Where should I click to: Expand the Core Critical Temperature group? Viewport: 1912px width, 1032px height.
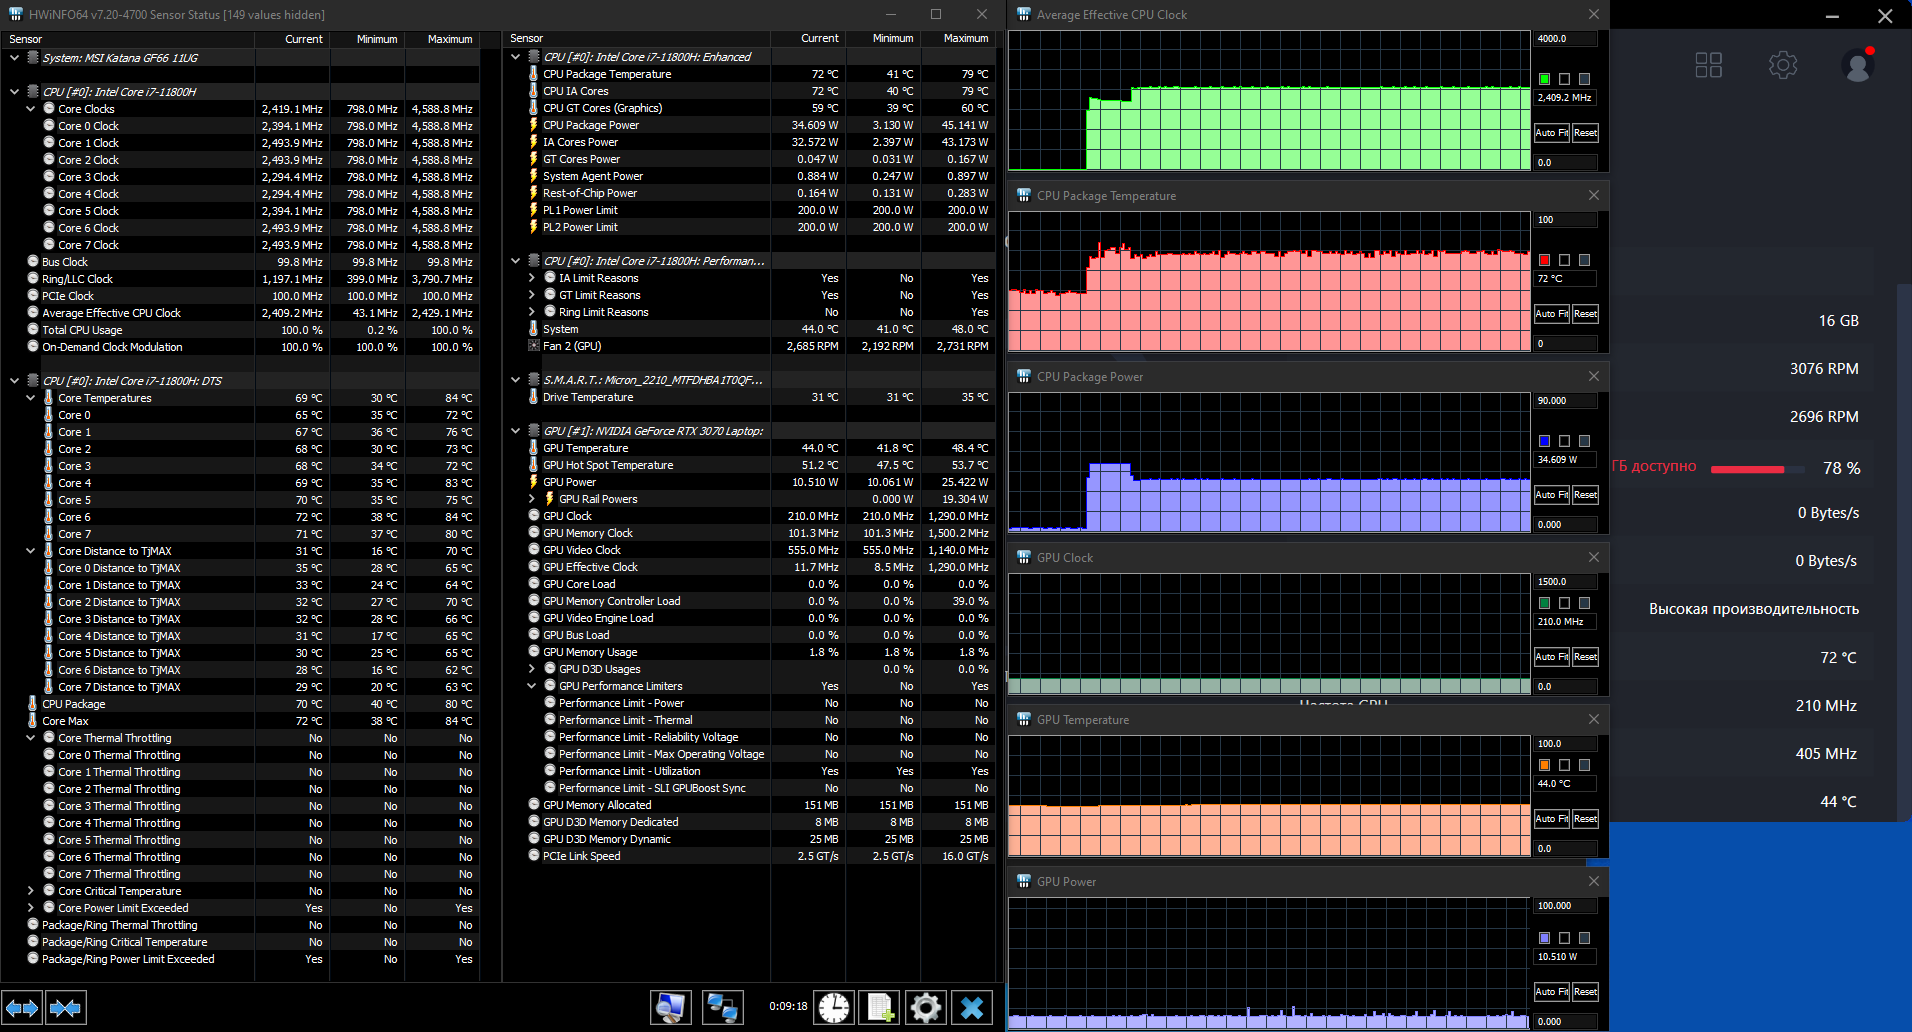(x=31, y=891)
